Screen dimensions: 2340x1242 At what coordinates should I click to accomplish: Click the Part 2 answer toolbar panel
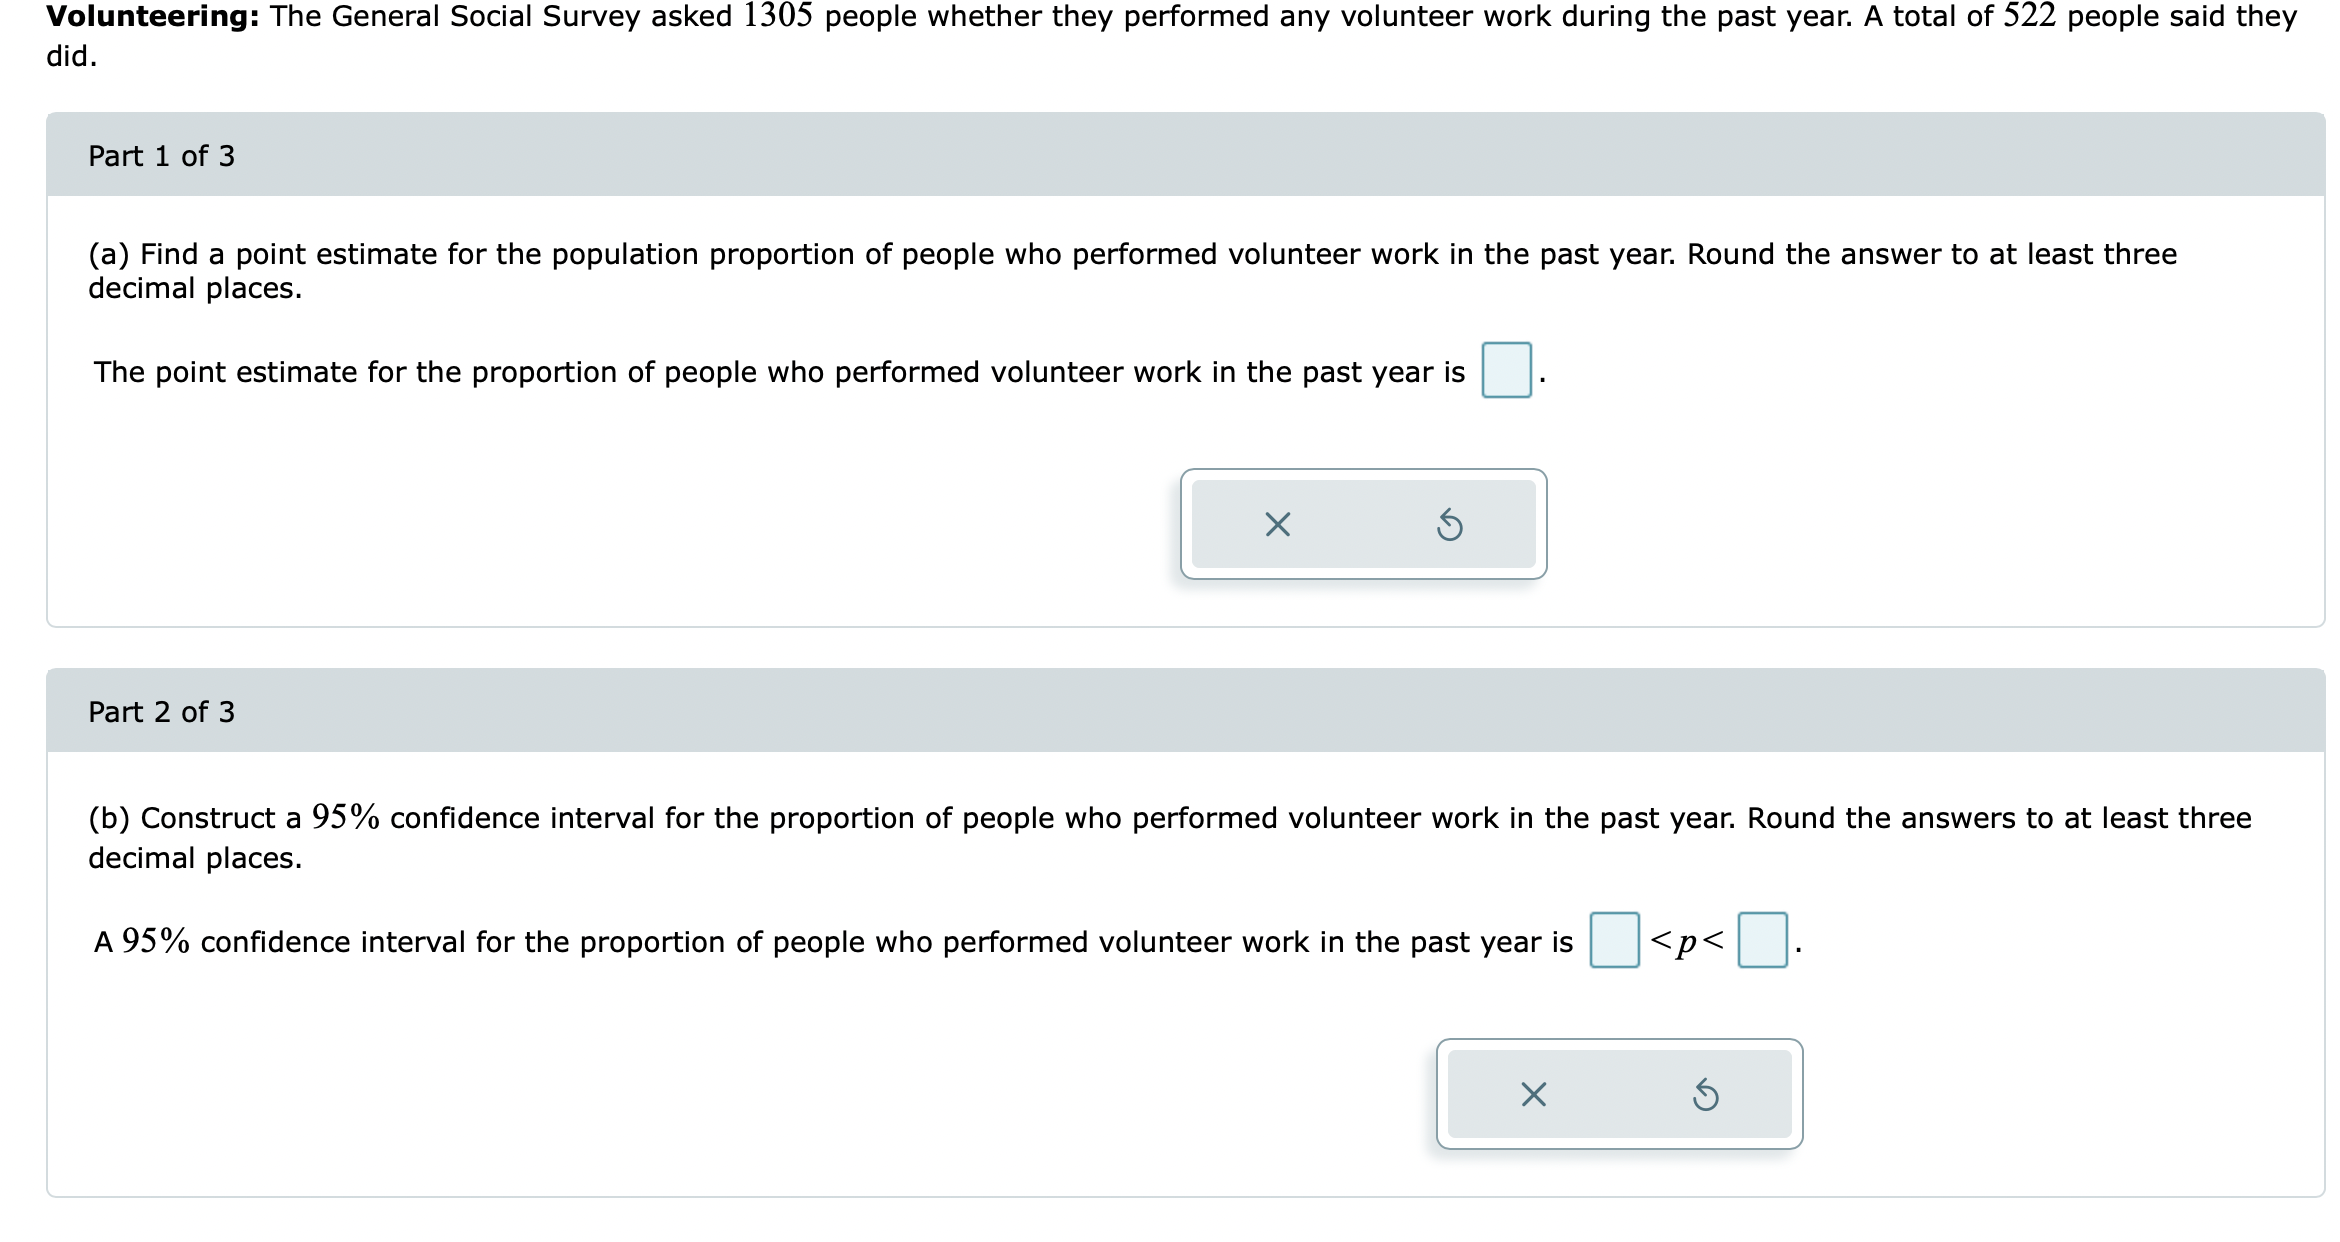pos(1618,1093)
